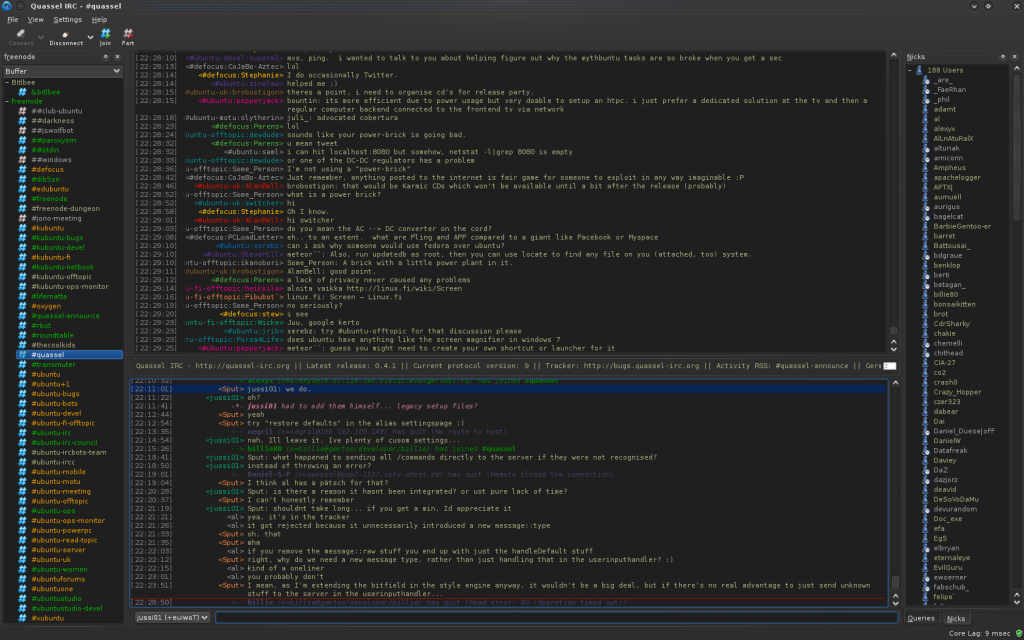Click the Disconnect toolbar icon

63,36
